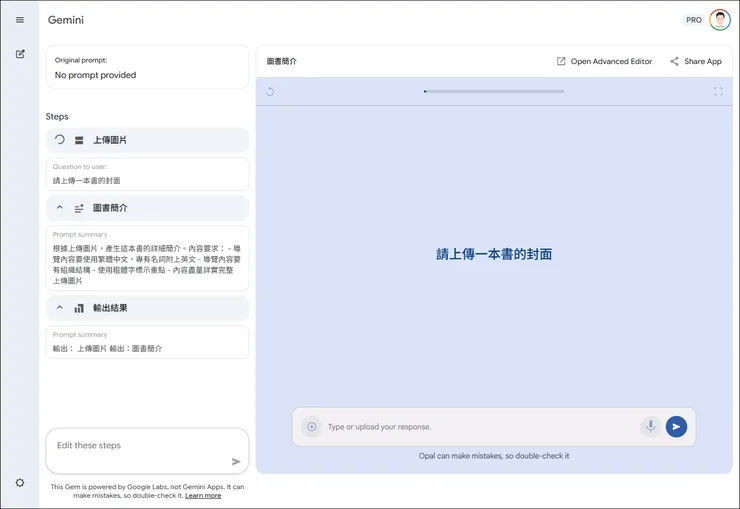Click the 請上傳一本書的封面 prompt heading

coord(494,254)
